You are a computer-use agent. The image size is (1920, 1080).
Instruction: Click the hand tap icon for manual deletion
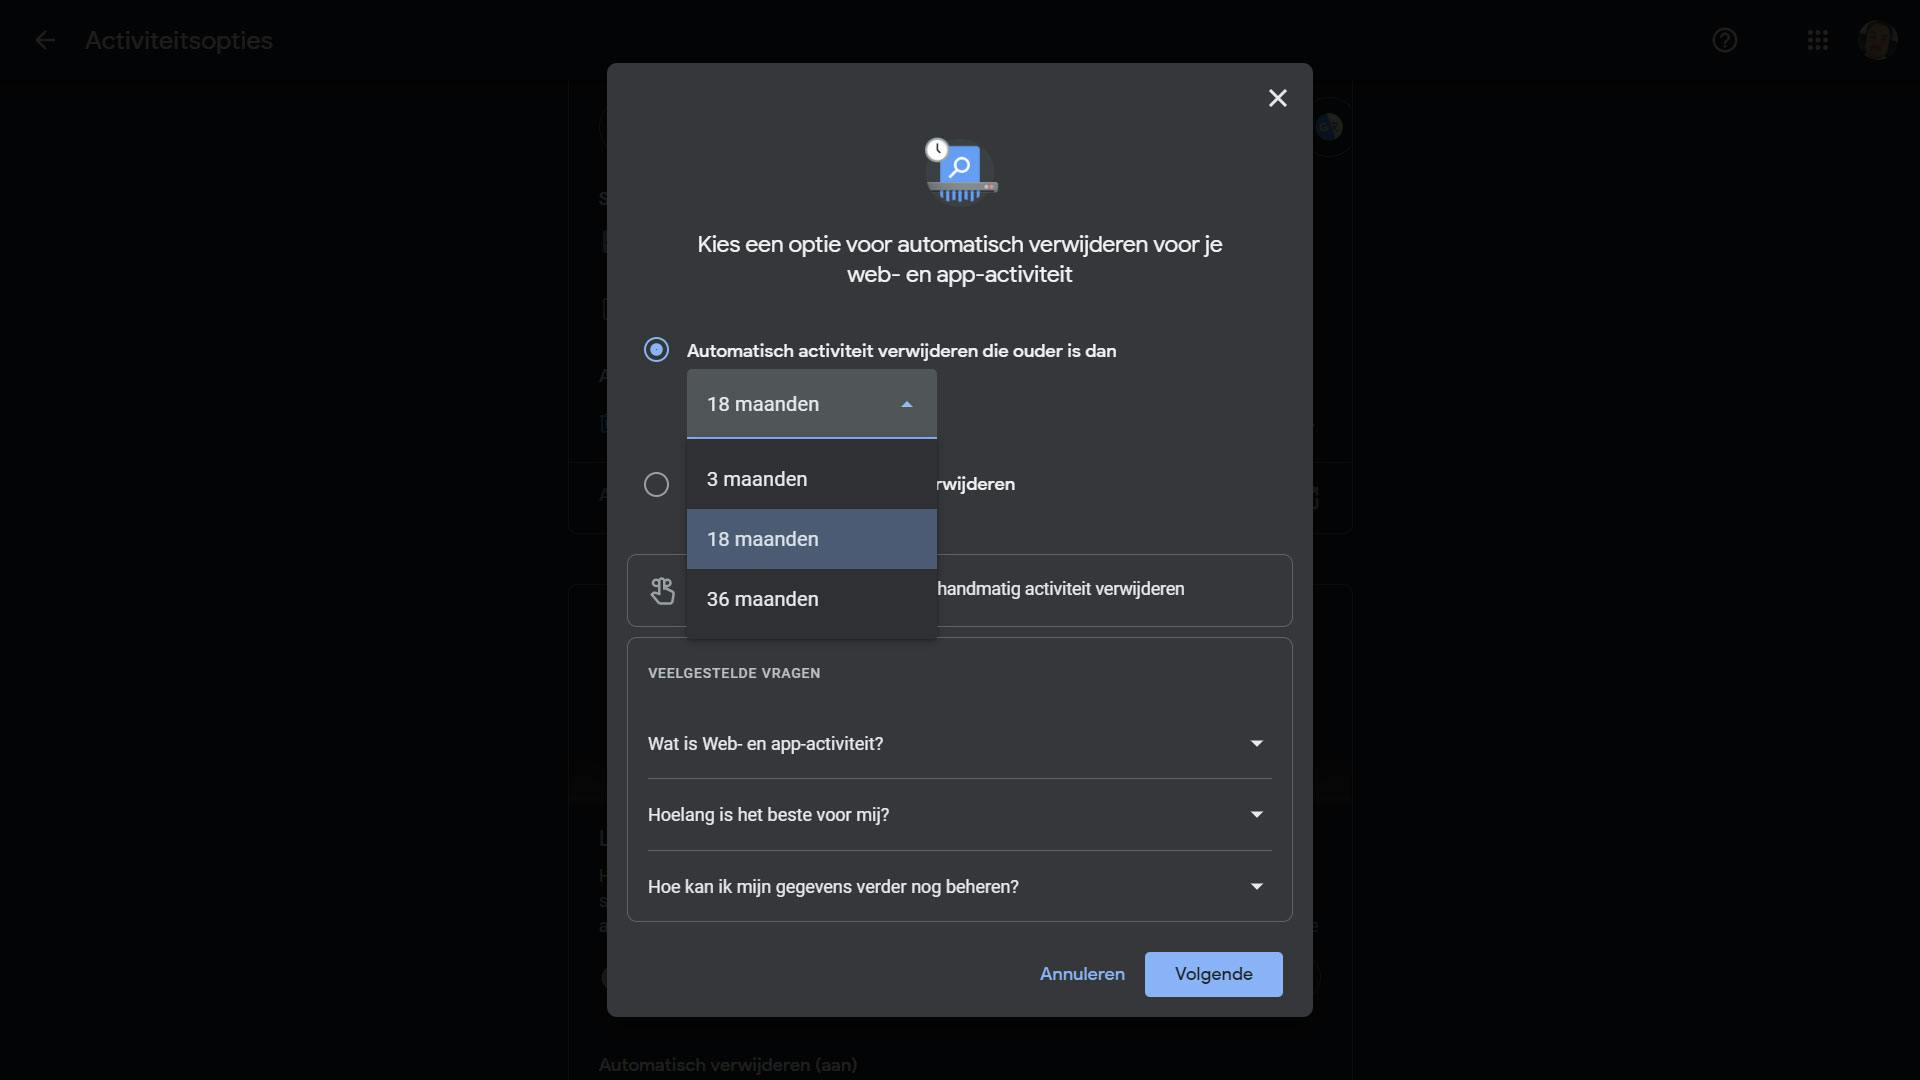662,591
